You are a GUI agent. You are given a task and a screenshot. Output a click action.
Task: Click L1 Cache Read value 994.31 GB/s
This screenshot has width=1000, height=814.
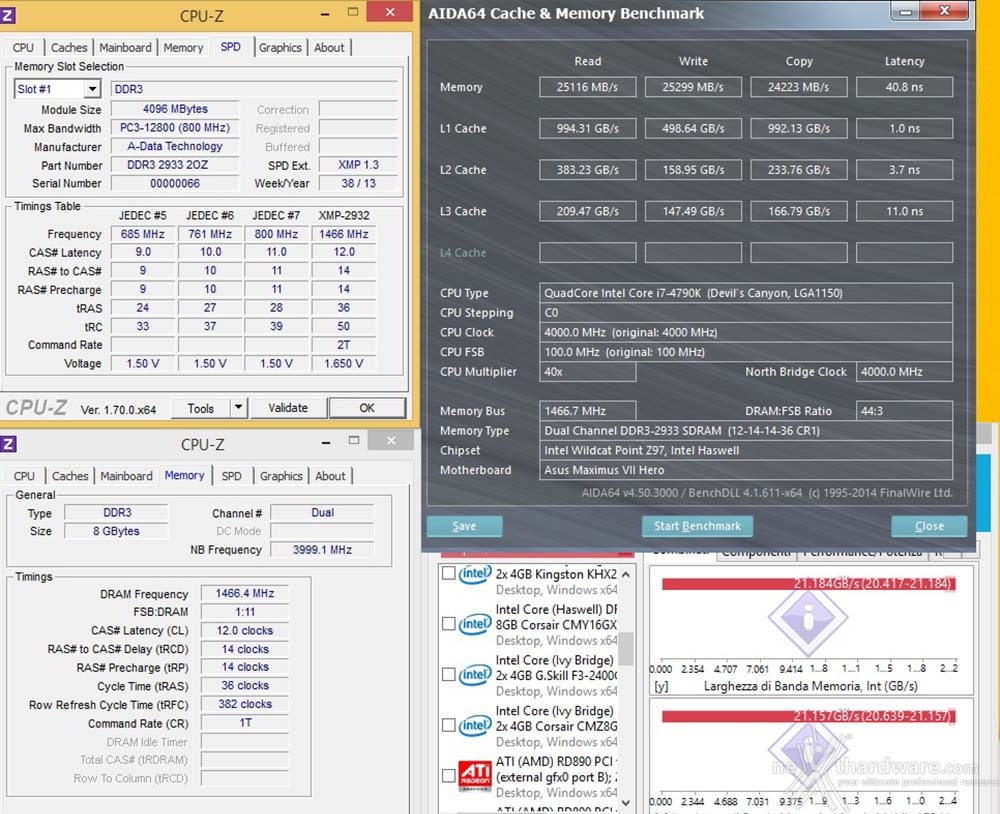click(x=587, y=128)
